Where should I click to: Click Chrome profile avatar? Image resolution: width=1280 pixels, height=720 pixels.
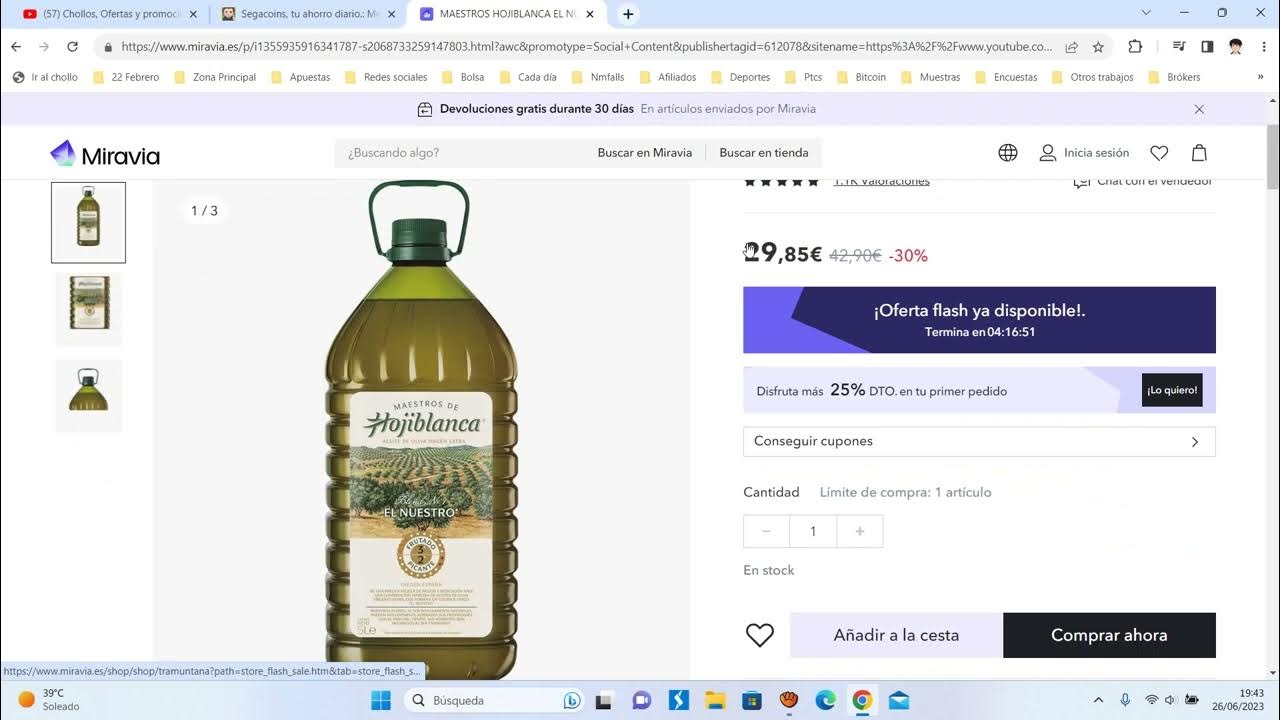(1236, 46)
